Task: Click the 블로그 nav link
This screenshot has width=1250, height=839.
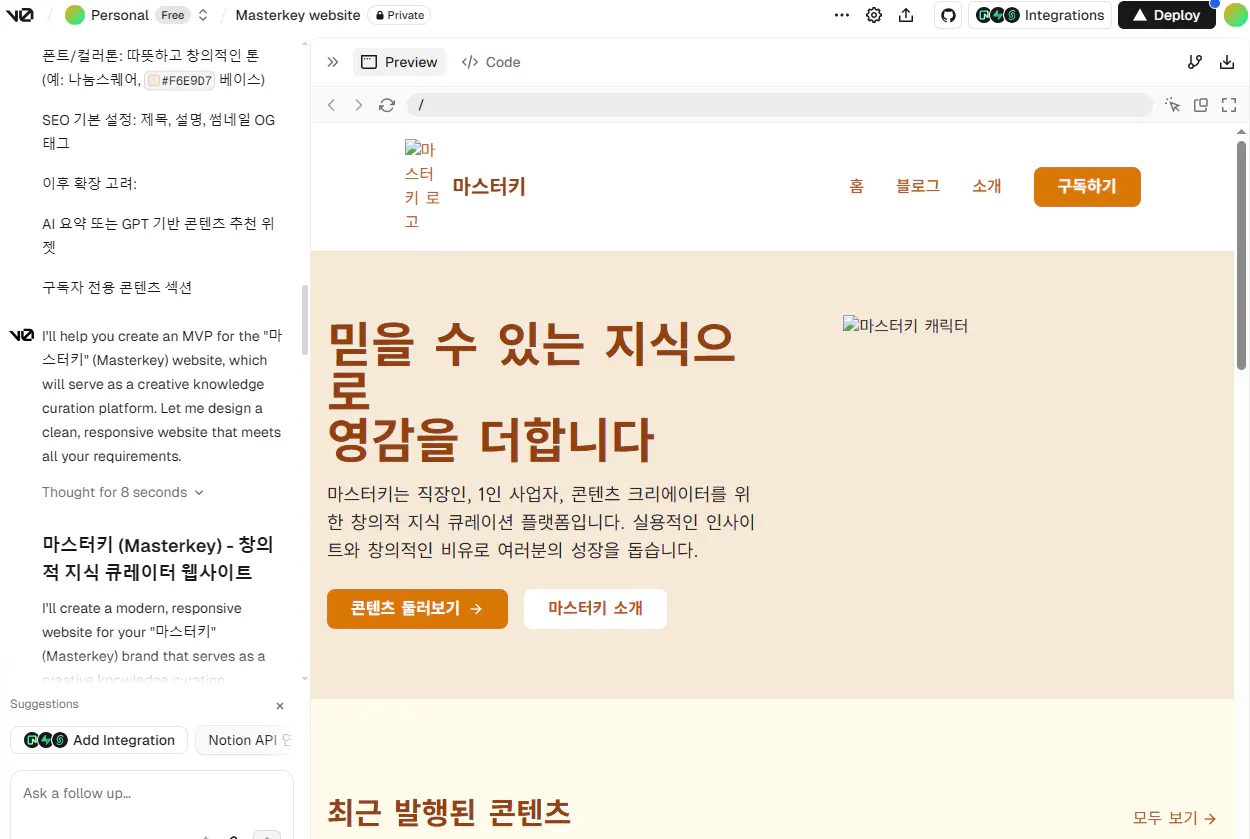Action: (x=918, y=186)
